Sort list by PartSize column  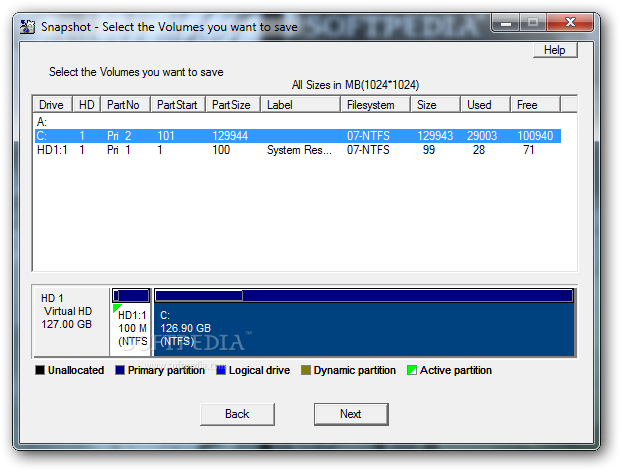pos(232,105)
